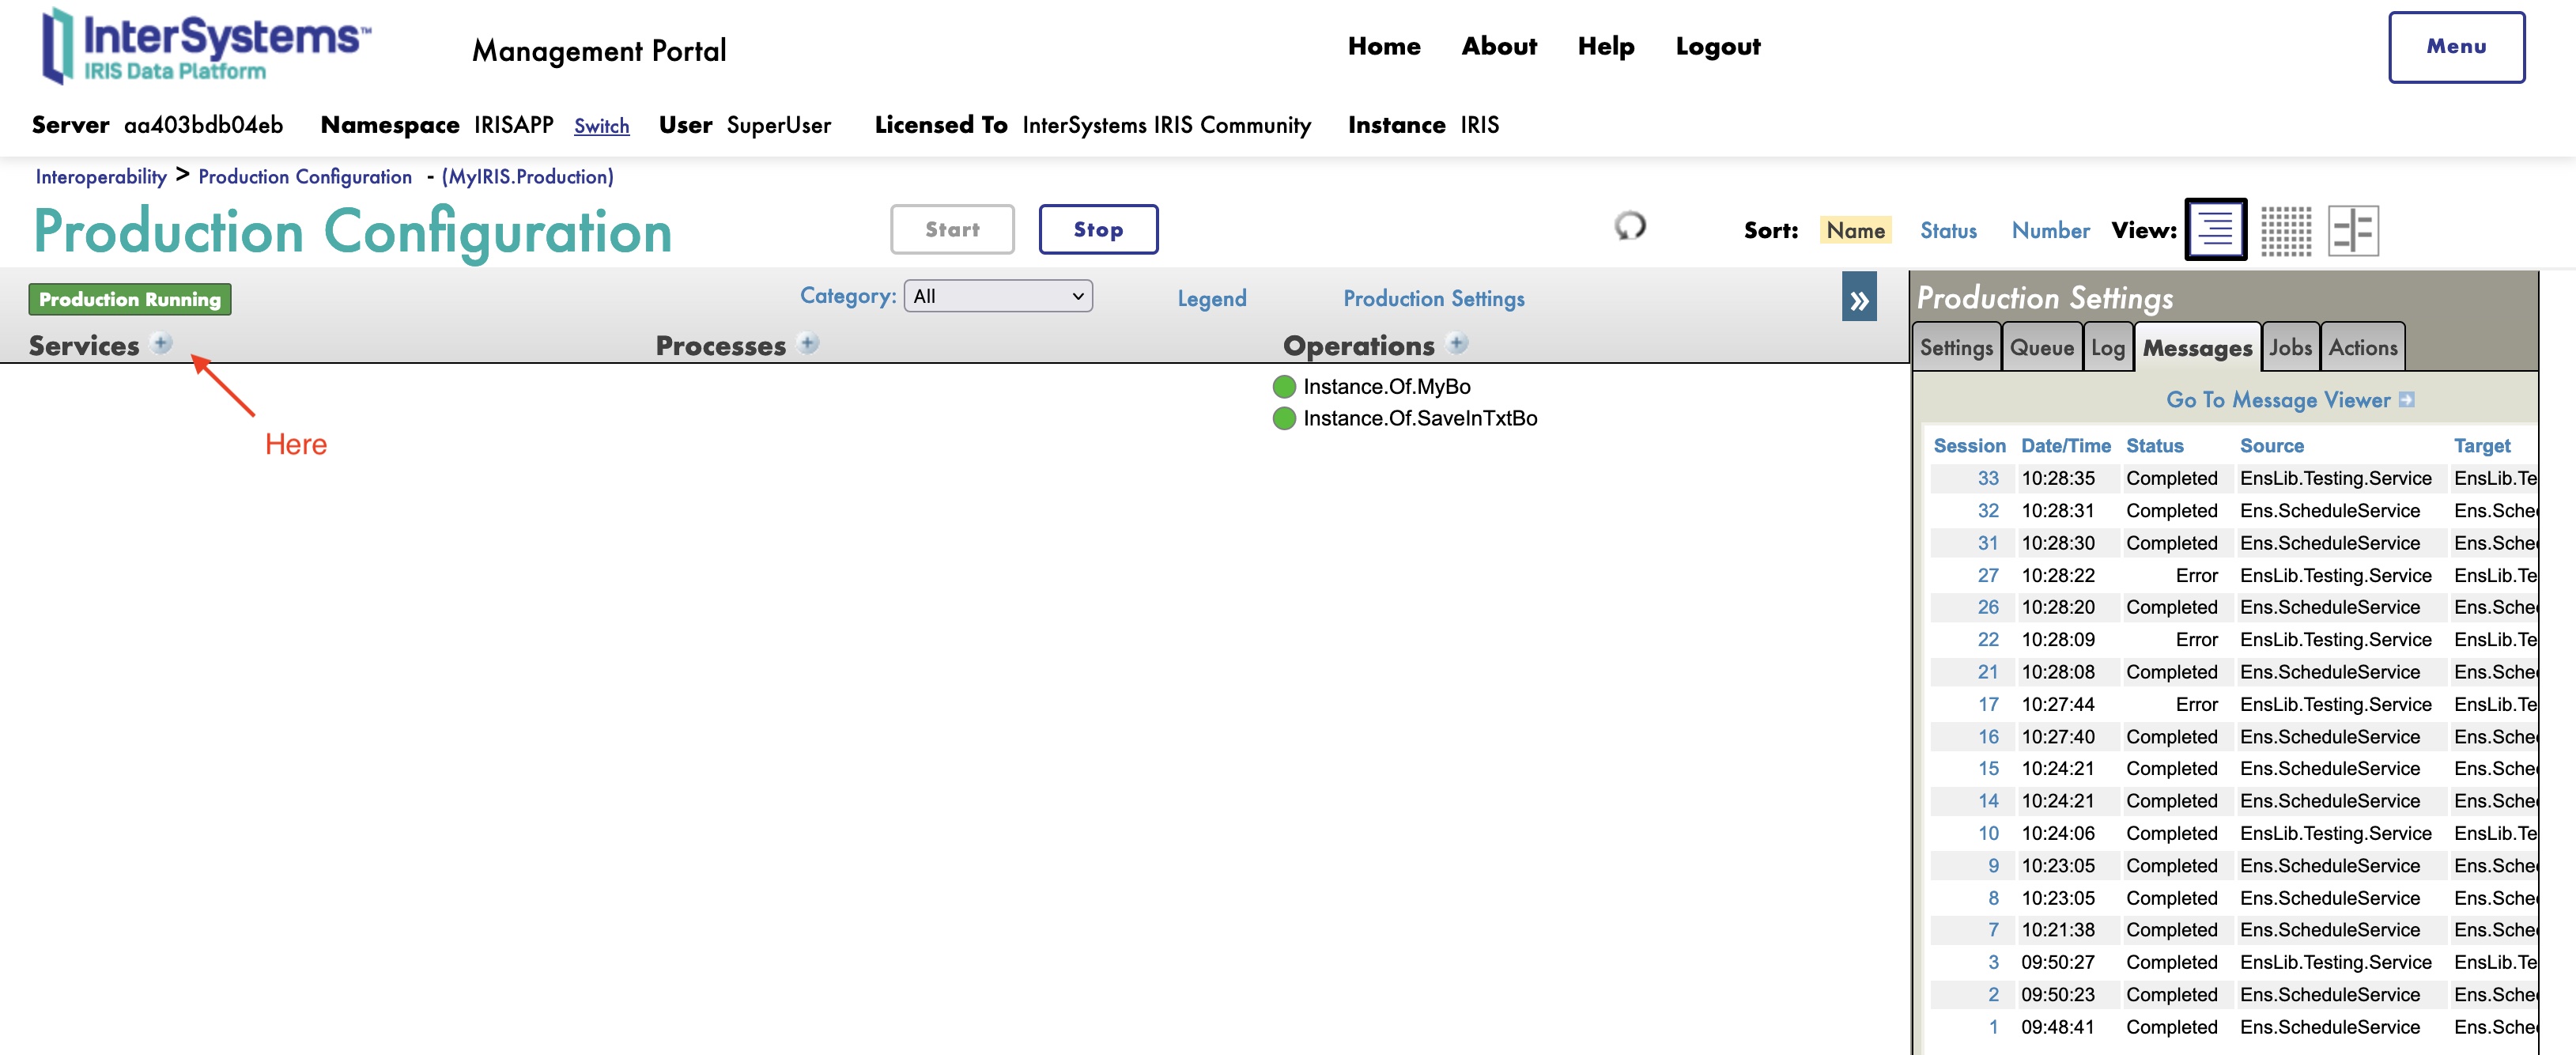
Task: Open the Menu button at top right
Action: coord(2455,47)
